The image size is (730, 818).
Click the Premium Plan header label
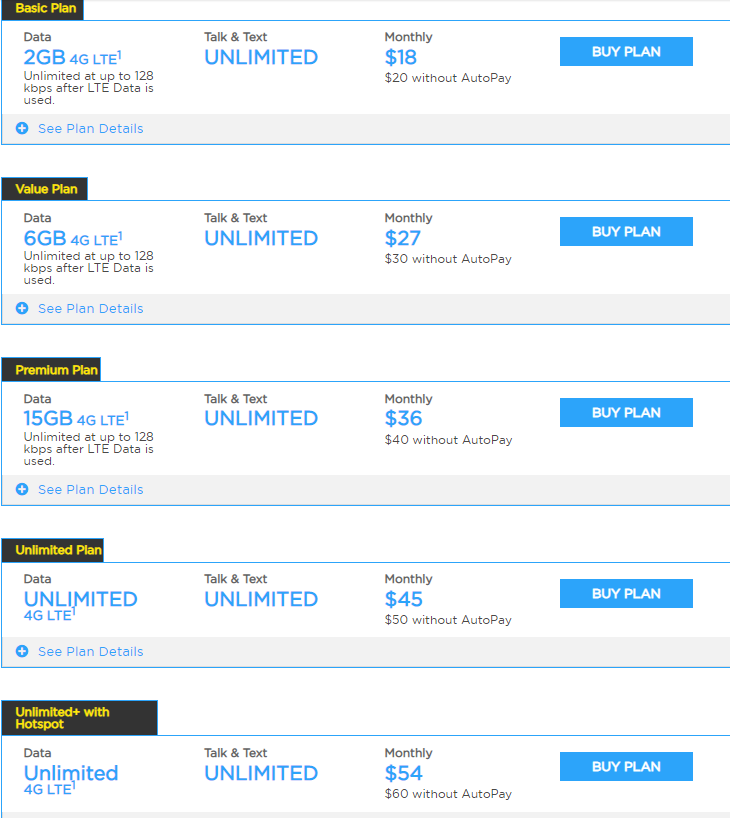click(56, 370)
